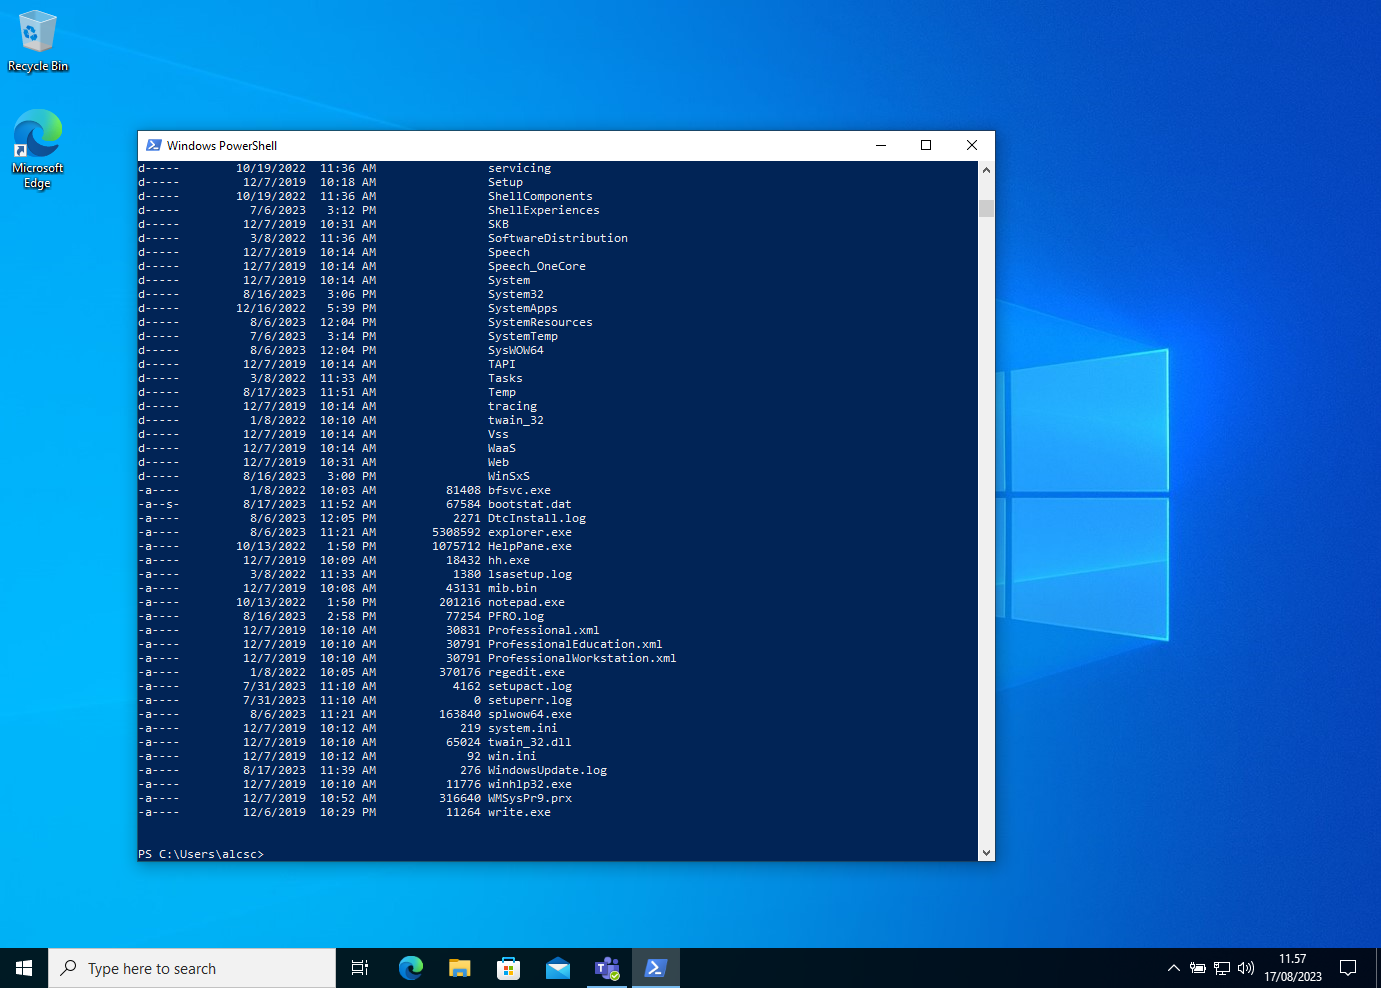Launch Microsoft Edge from the taskbar
The height and width of the screenshot is (988, 1381).
410,967
